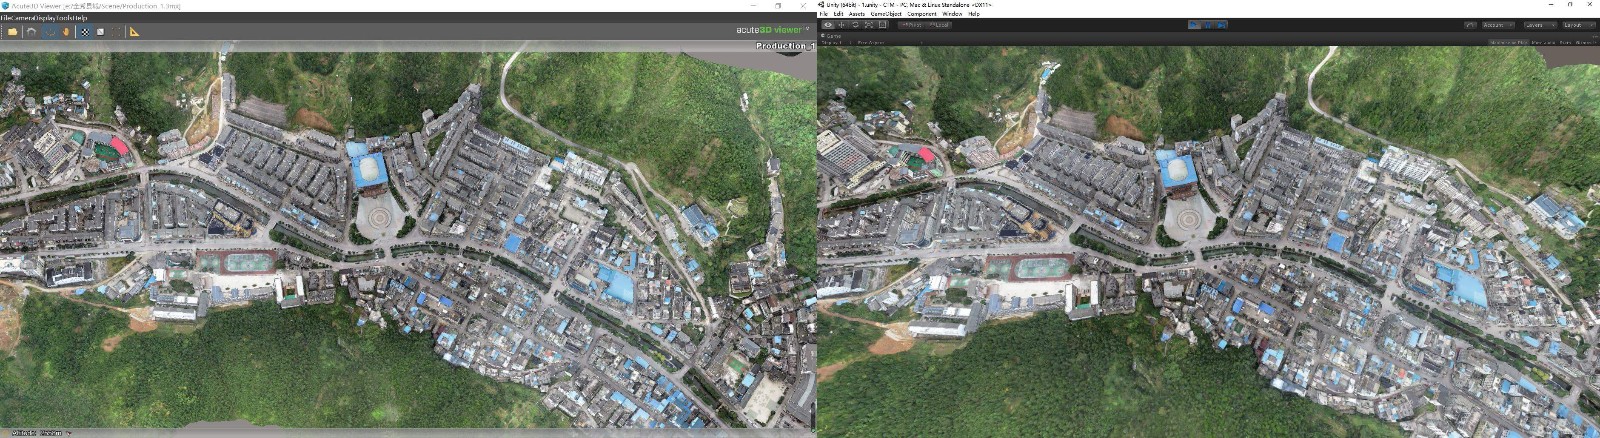This screenshot has height=438, width=1600.
Task: Click the measurement triangle ruler tool
Action: [134, 32]
